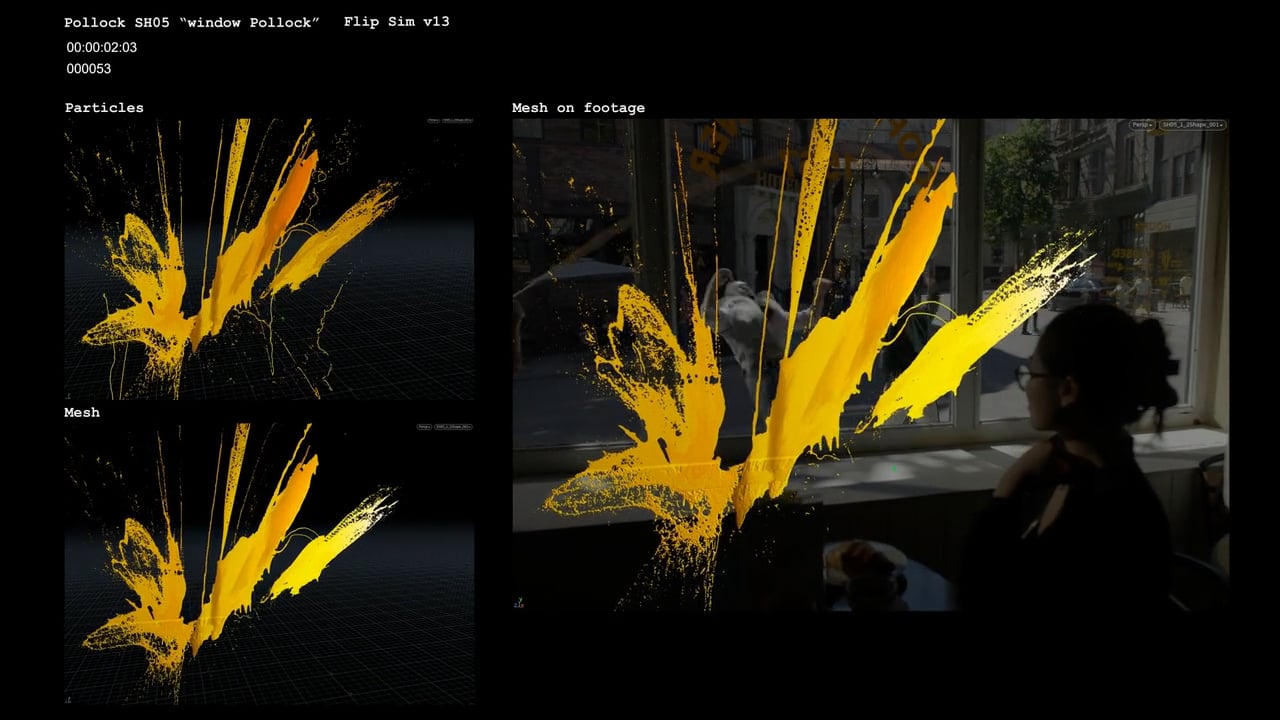Open Persp dropdown in the Mesh viewport
1280x720 pixels.
click(x=425, y=427)
